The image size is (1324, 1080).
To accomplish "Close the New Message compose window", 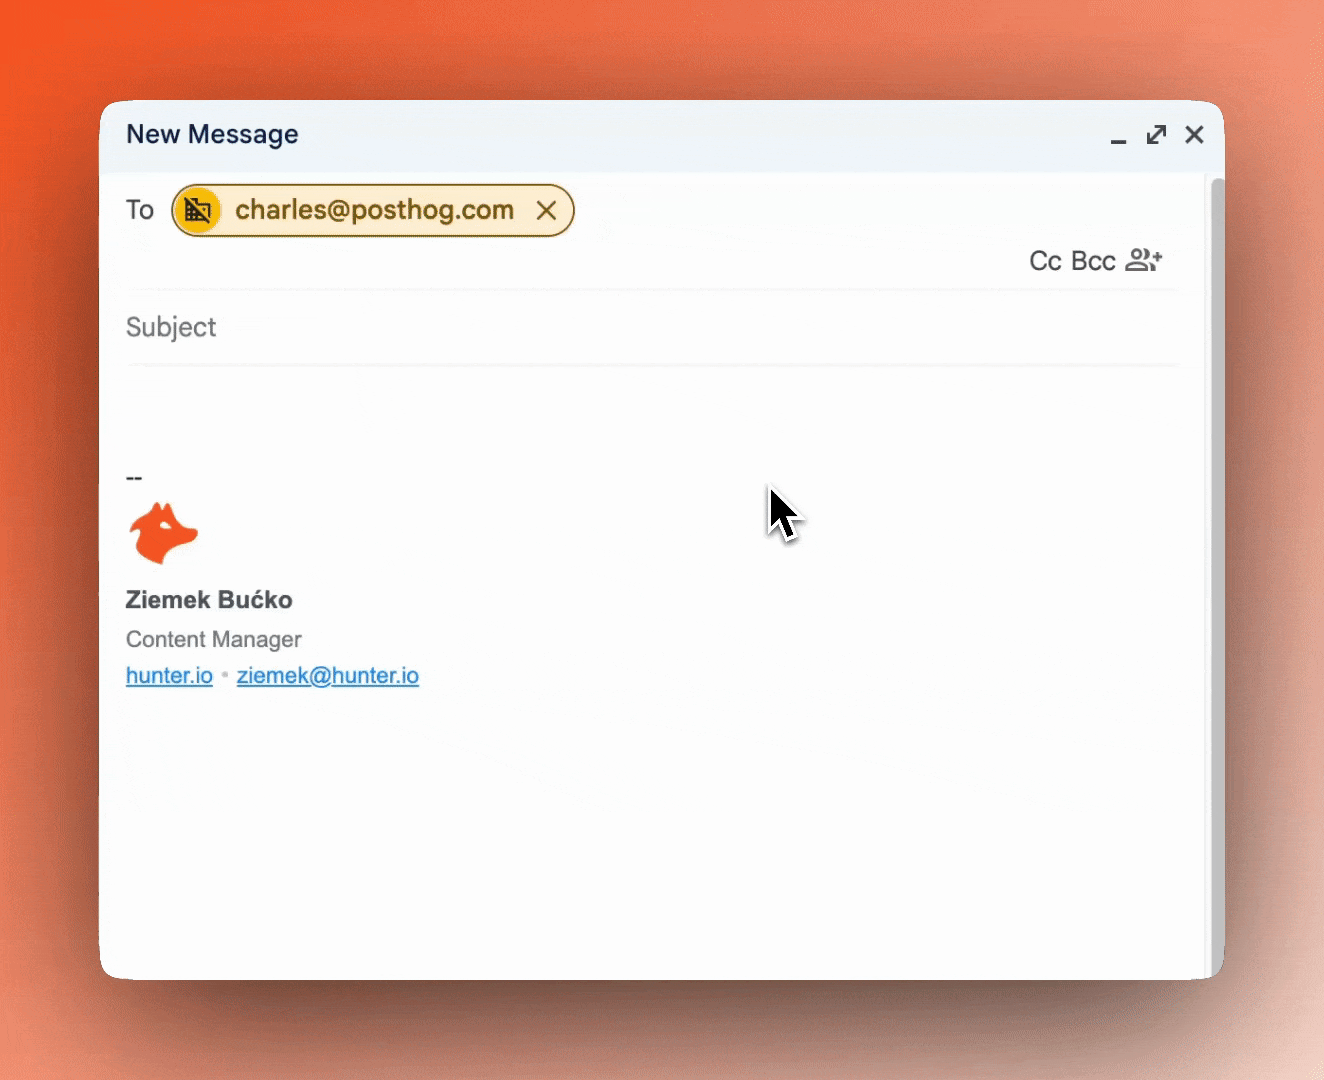I will 1194,135.
